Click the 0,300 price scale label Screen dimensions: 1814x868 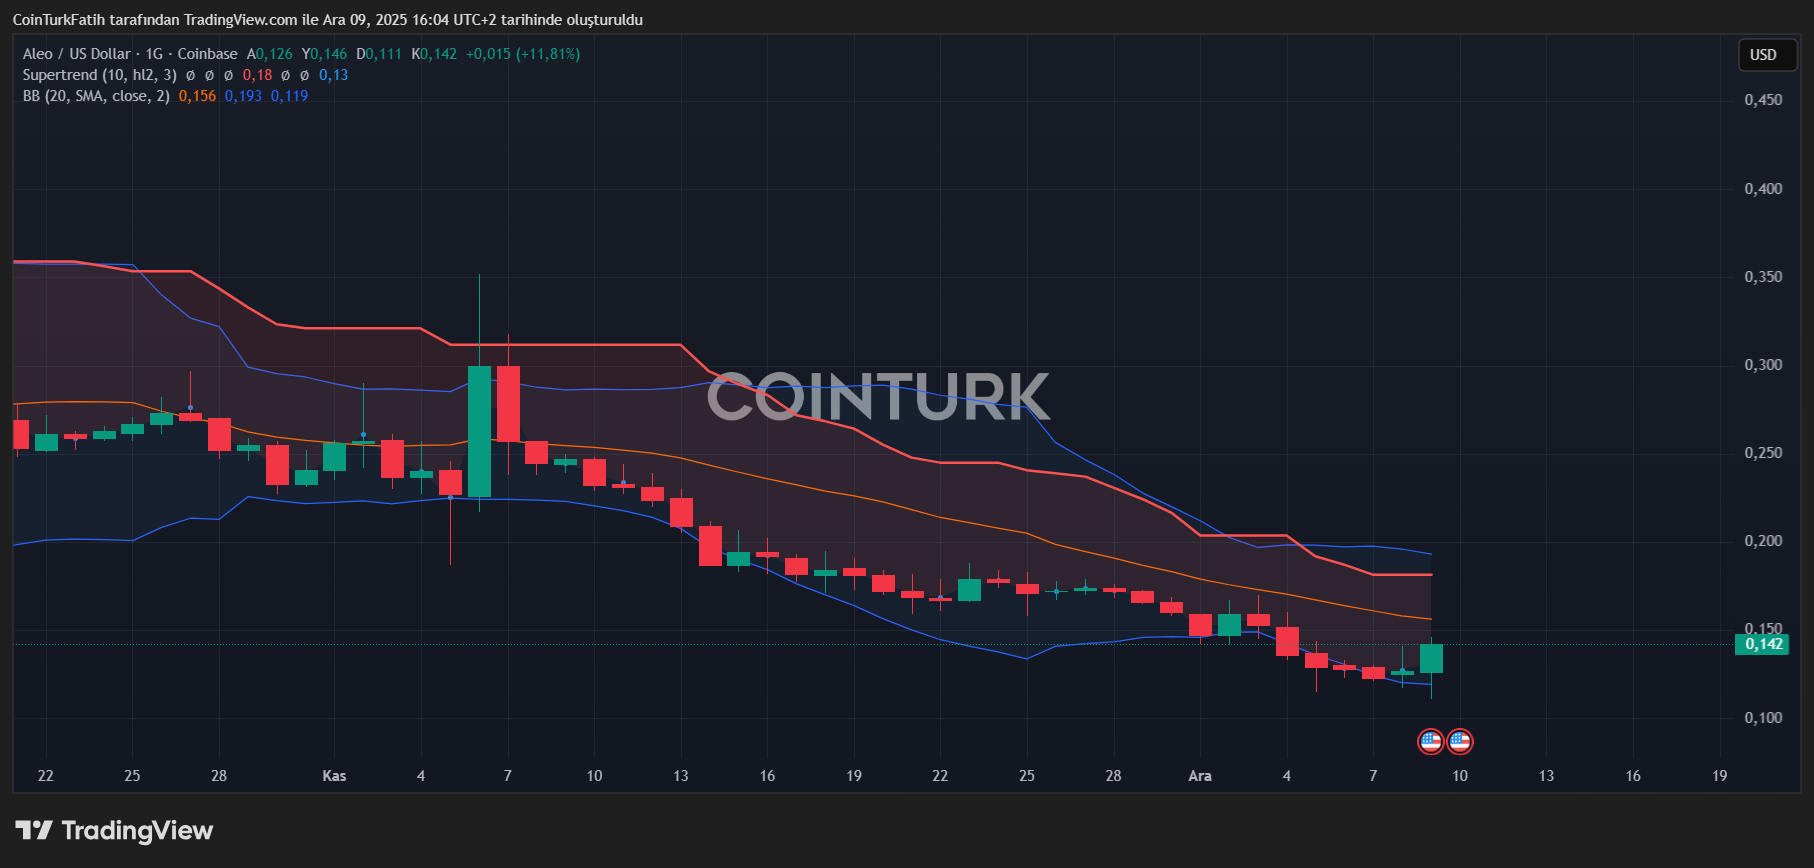[x=1763, y=365]
